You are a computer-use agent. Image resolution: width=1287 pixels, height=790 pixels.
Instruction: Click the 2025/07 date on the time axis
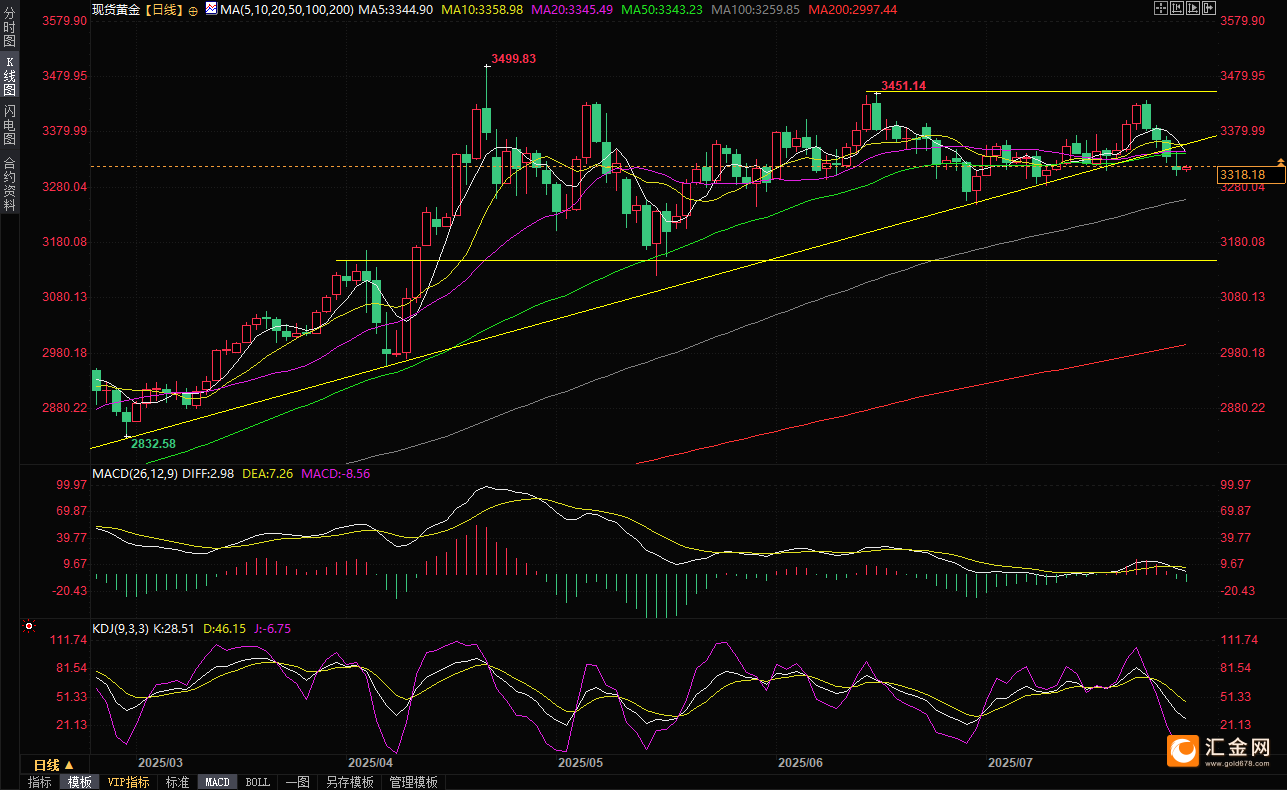1010,762
